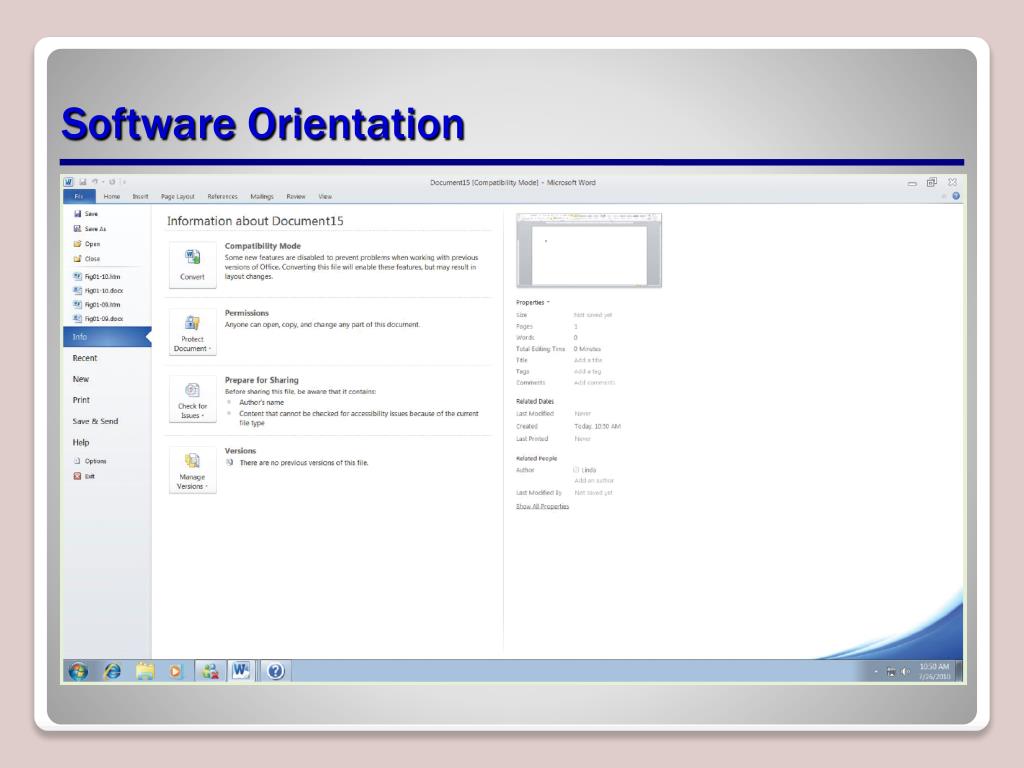The image size is (1024, 768).
Task: Click the Save icon in the backstage sidebar
Action: tap(78, 214)
